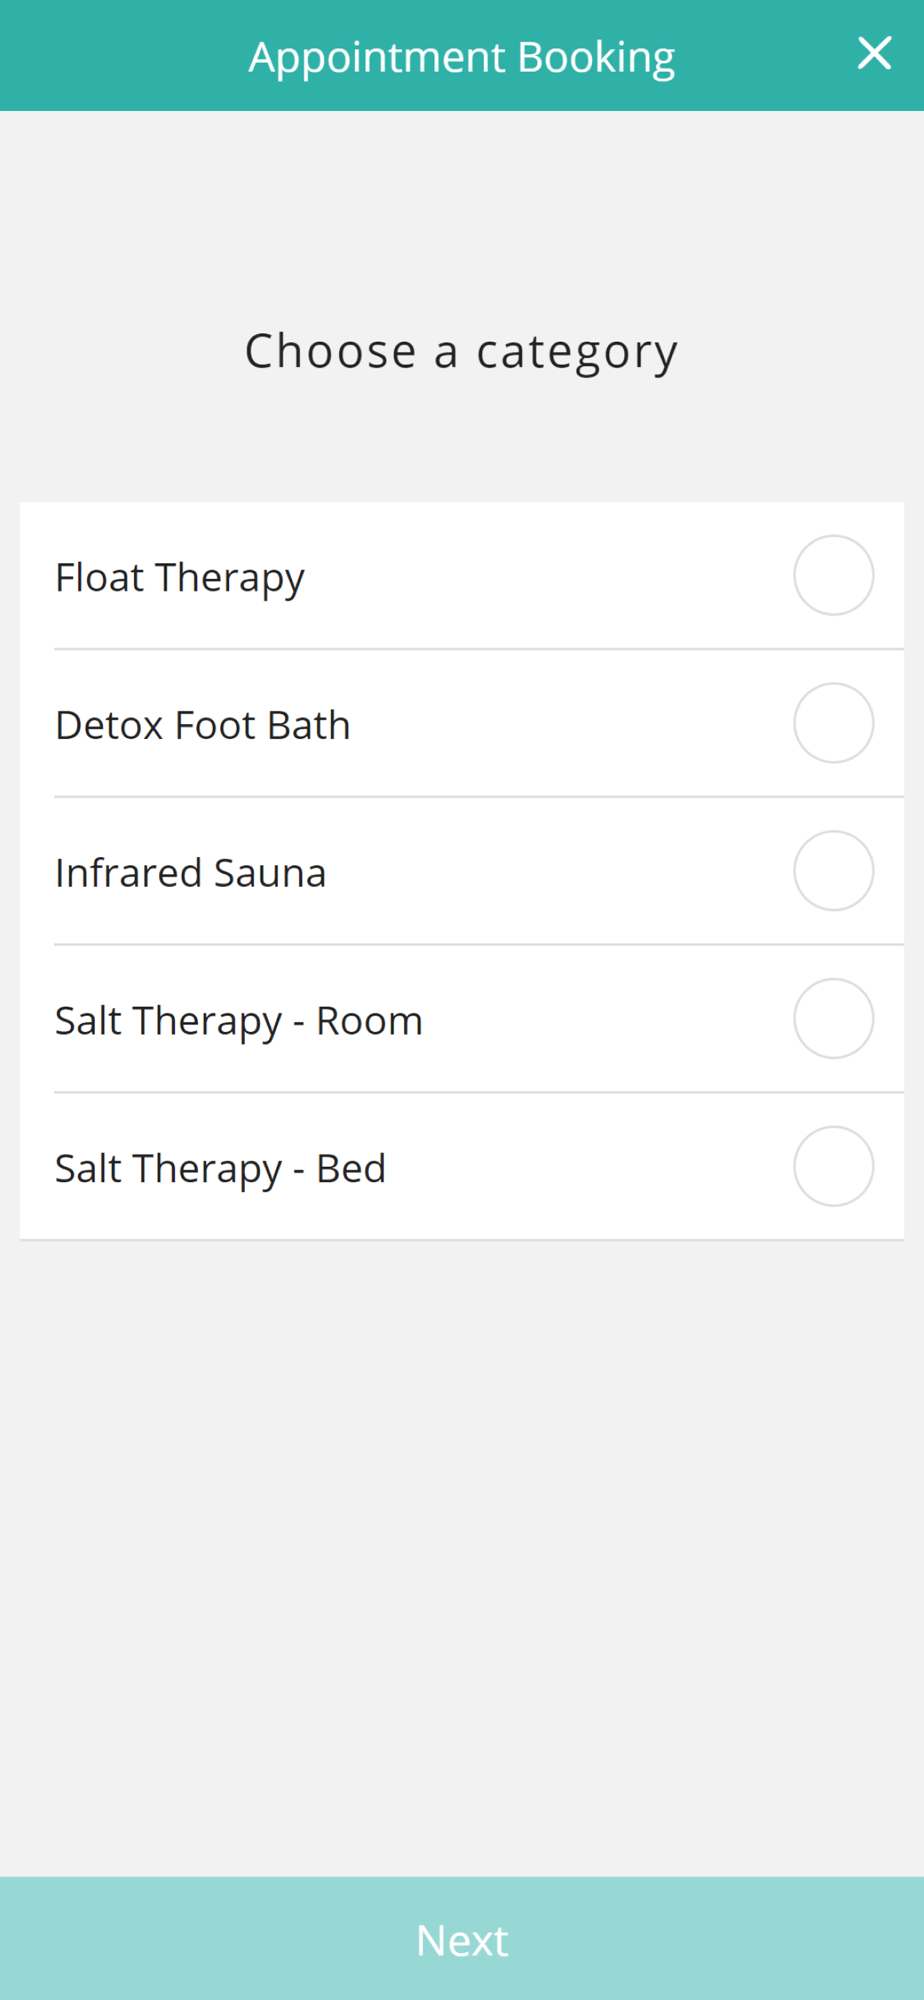Click the word Room in Salt Therapy option
Screen dimensions: 924x2000
tap(370, 1021)
